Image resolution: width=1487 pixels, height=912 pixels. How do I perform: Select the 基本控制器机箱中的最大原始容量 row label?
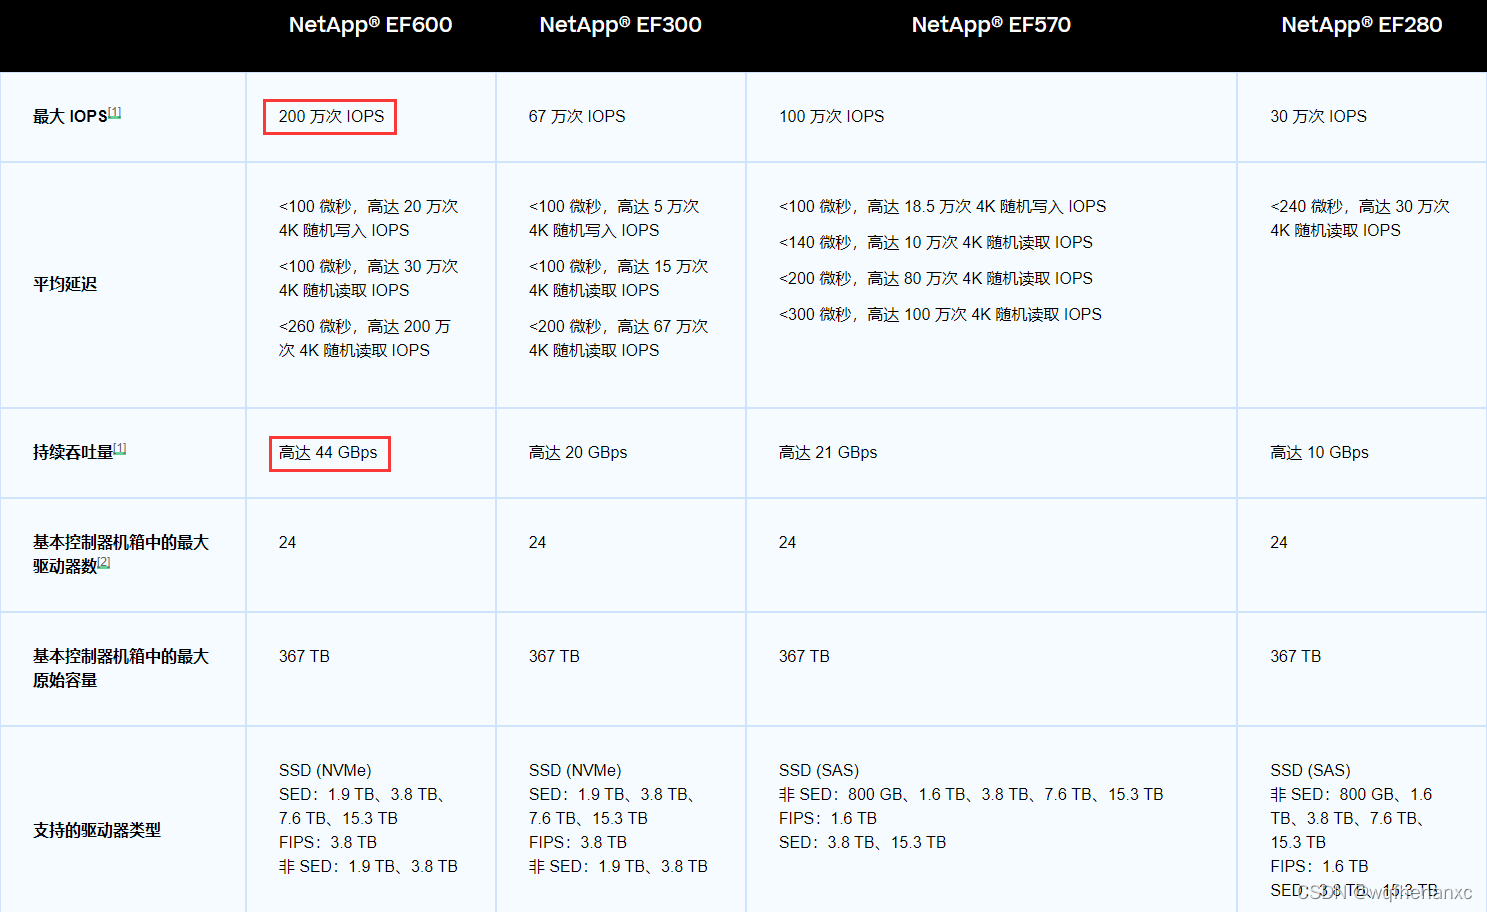(x=121, y=668)
